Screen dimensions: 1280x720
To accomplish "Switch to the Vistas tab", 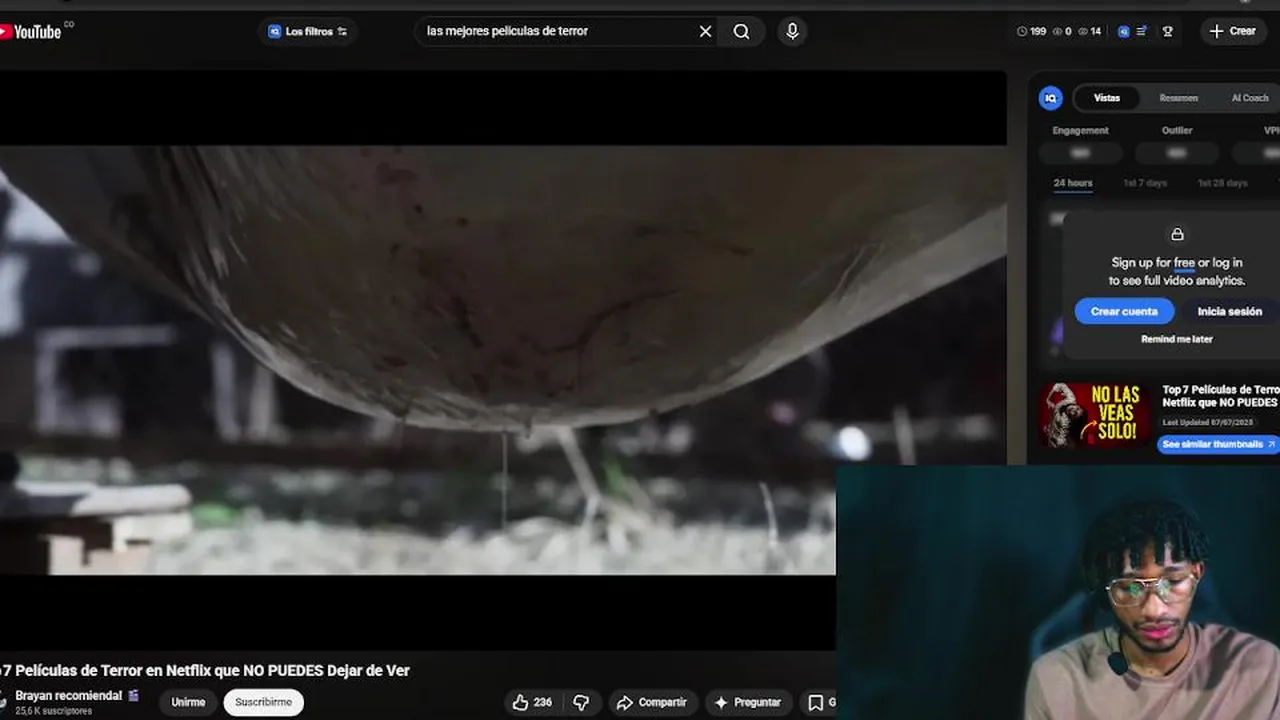I will point(1107,98).
